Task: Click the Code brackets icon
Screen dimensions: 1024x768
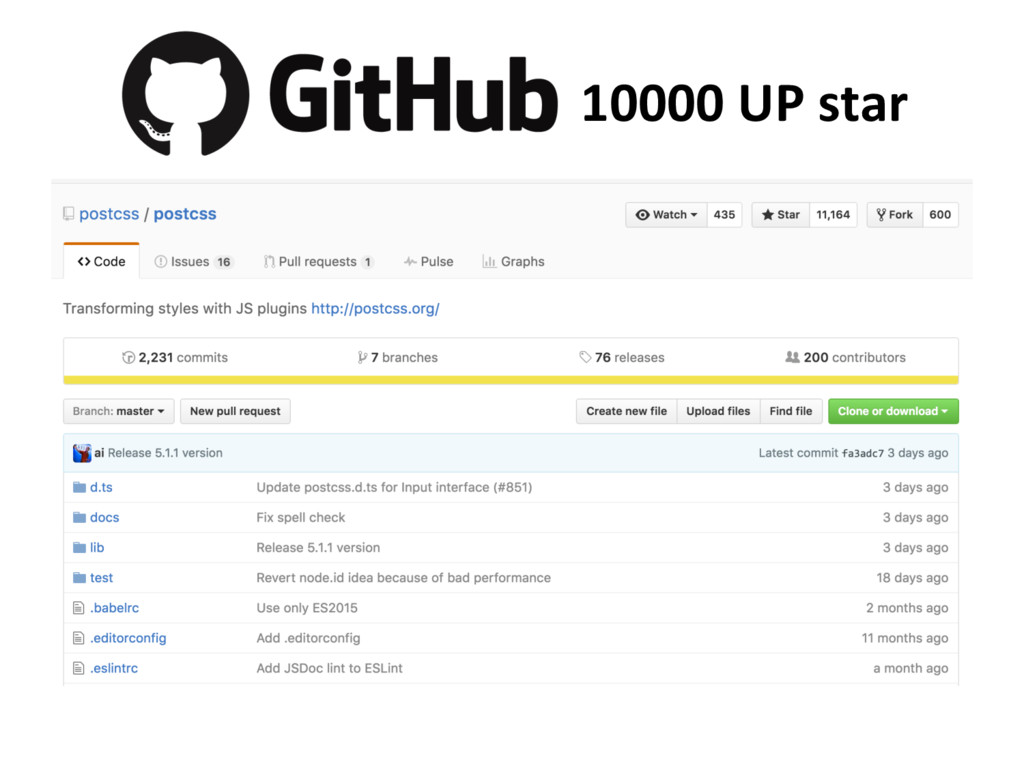Action: pyautogui.click(x=84, y=261)
